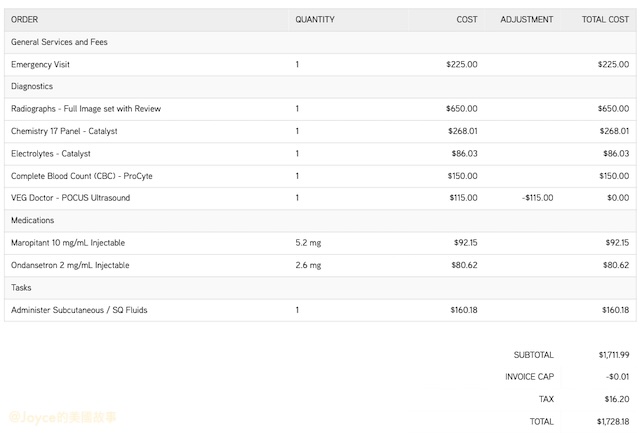The height and width of the screenshot is (433, 640).
Task: Click the Diagnostics section heading
Action: (x=32, y=87)
